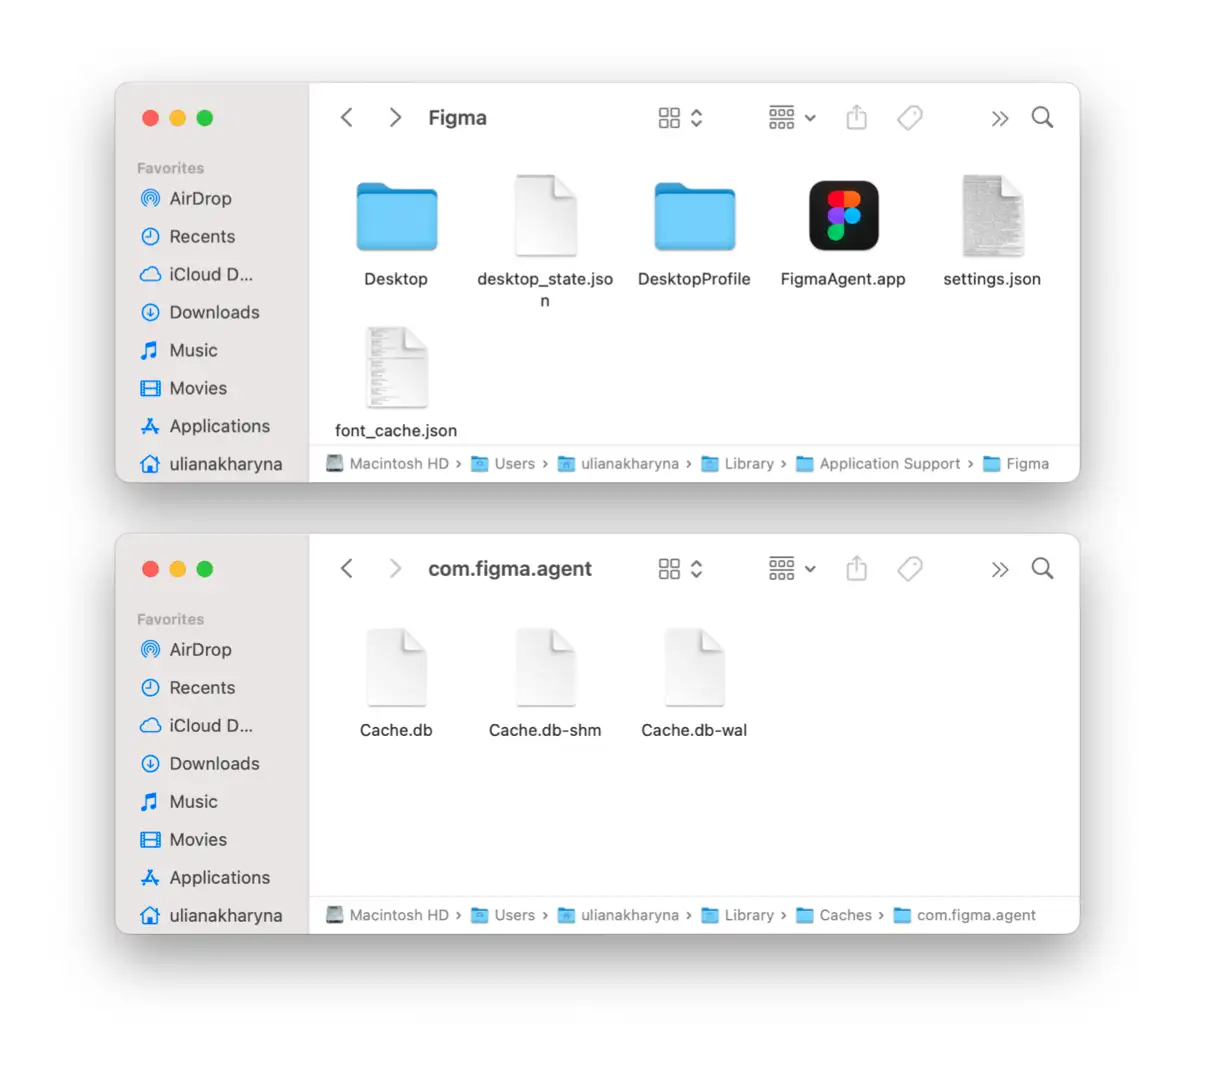1216x1067 pixels.
Task: Select the desktop_state.json file
Action: (545, 216)
